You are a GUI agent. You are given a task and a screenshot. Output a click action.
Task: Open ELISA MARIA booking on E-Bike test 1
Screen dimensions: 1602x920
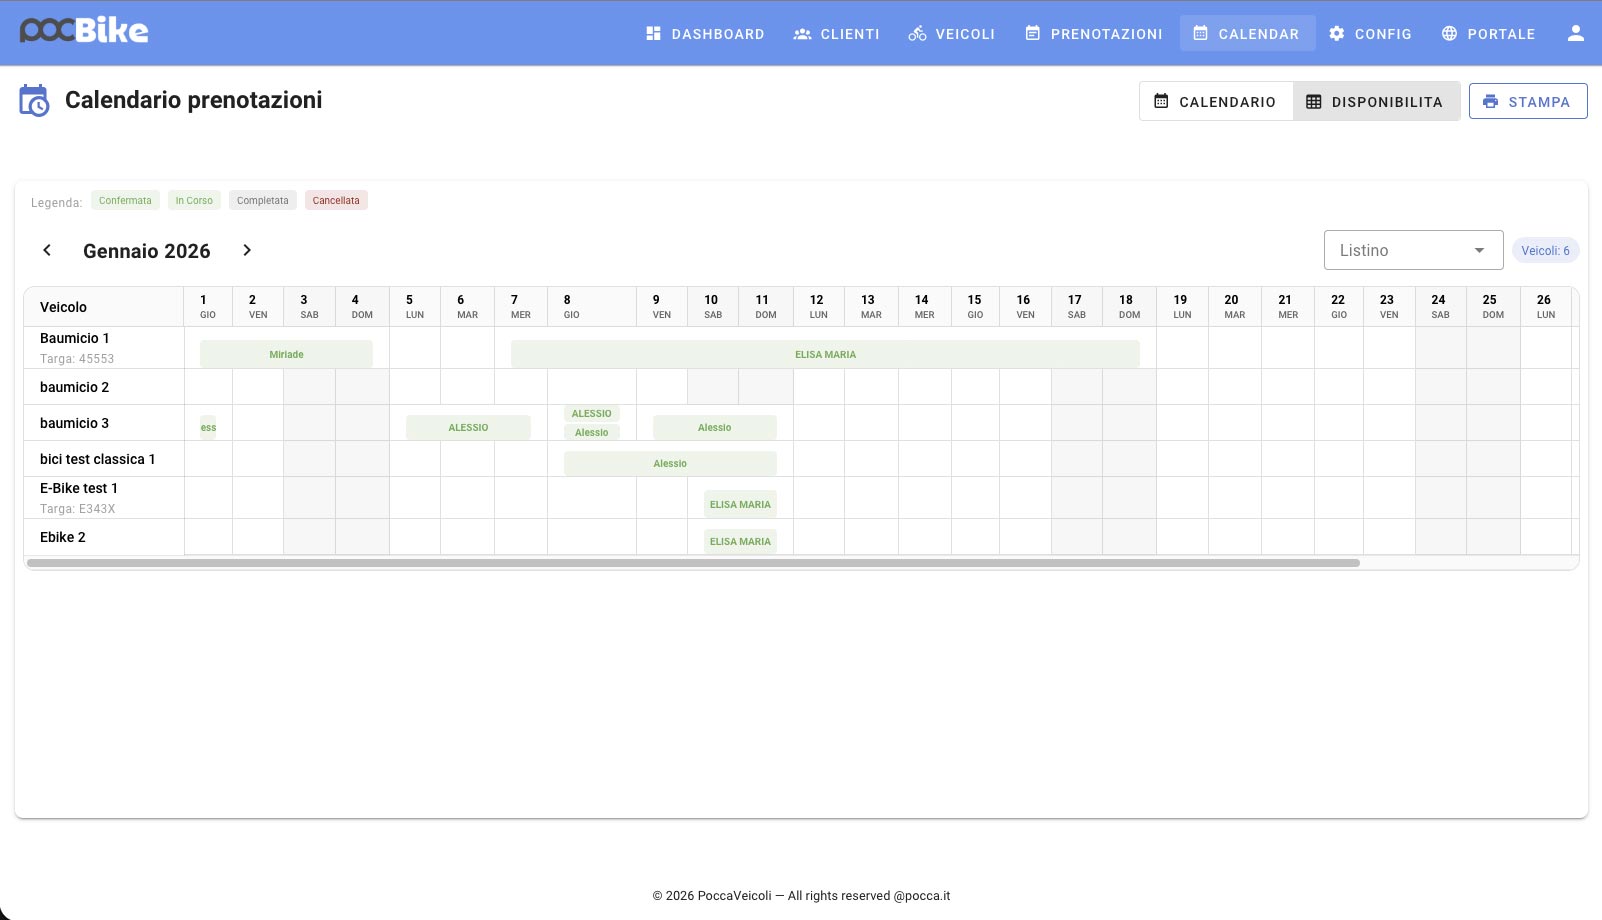[x=740, y=504]
